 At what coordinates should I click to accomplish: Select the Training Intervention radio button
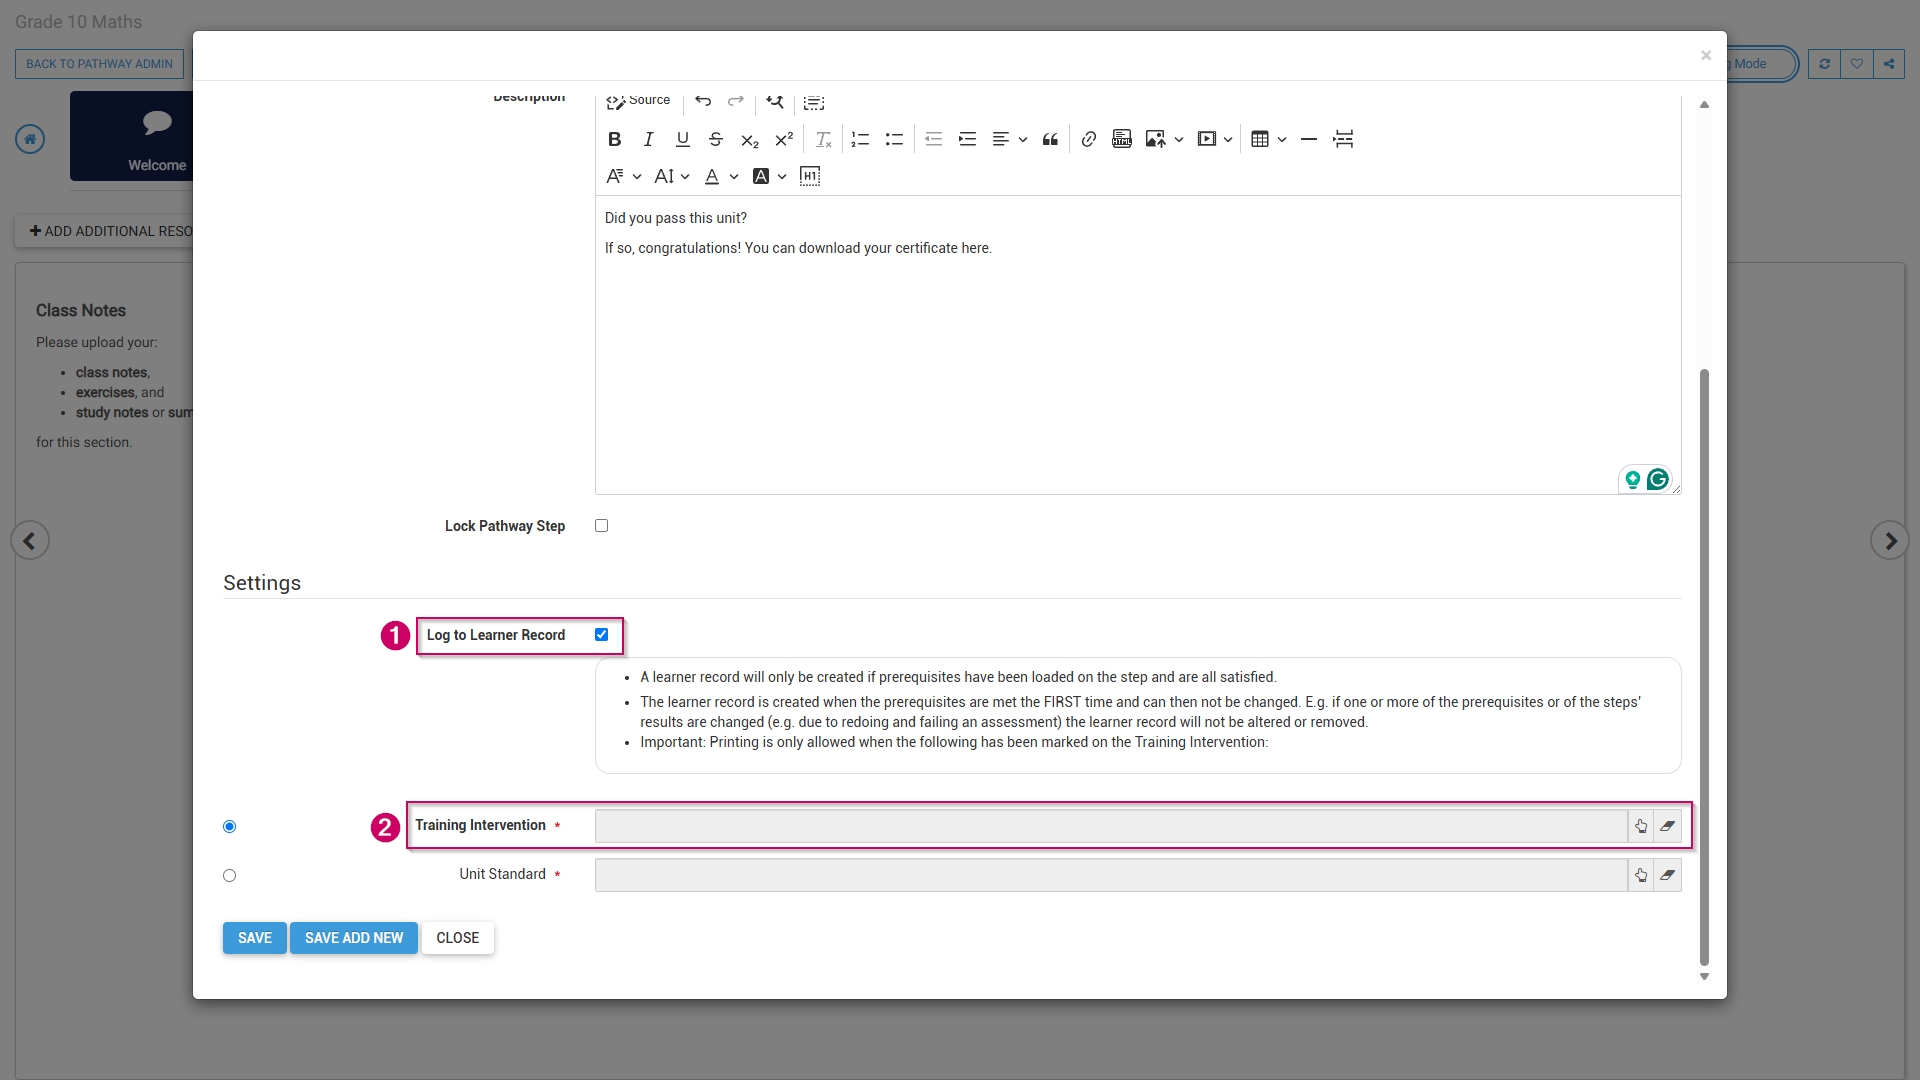coord(229,827)
